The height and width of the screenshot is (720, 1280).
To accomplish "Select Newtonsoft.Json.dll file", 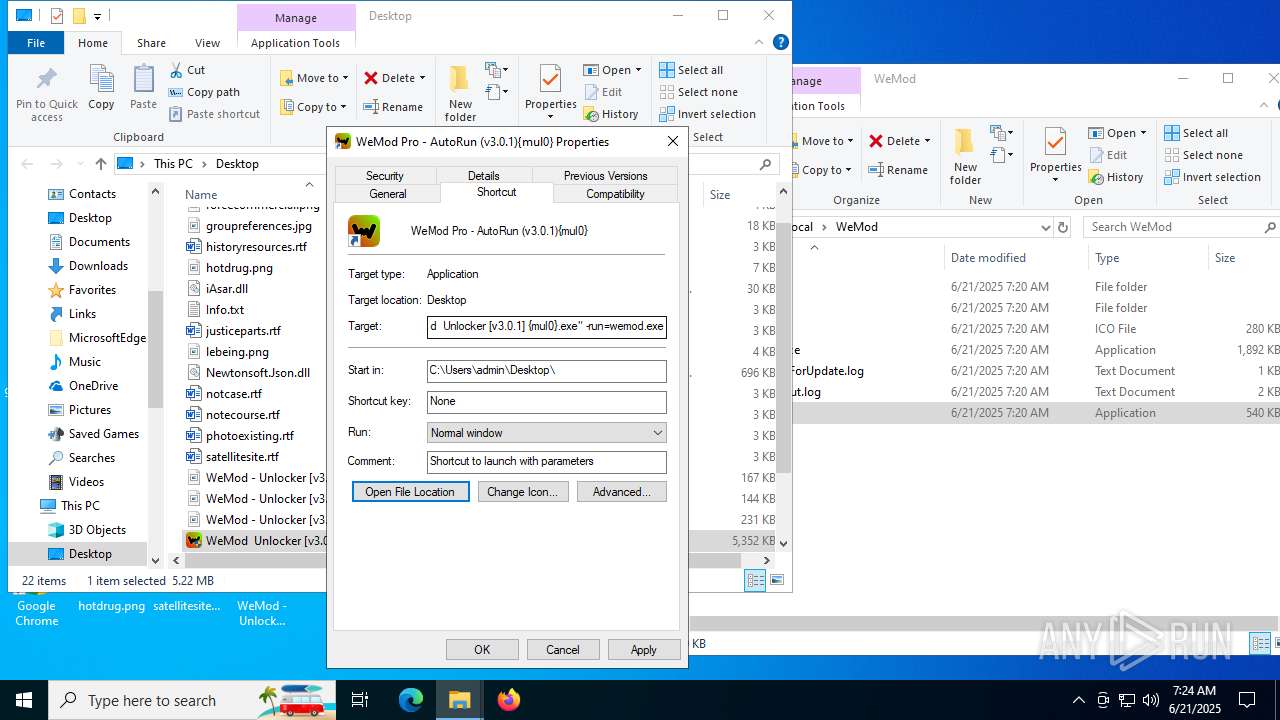I will [x=257, y=373].
